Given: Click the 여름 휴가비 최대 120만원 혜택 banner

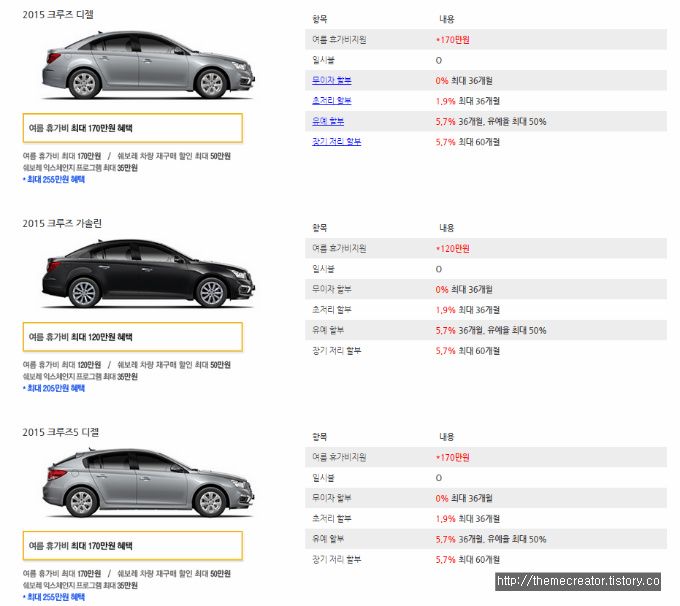Looking at the screenshot, I should [133, 337].
